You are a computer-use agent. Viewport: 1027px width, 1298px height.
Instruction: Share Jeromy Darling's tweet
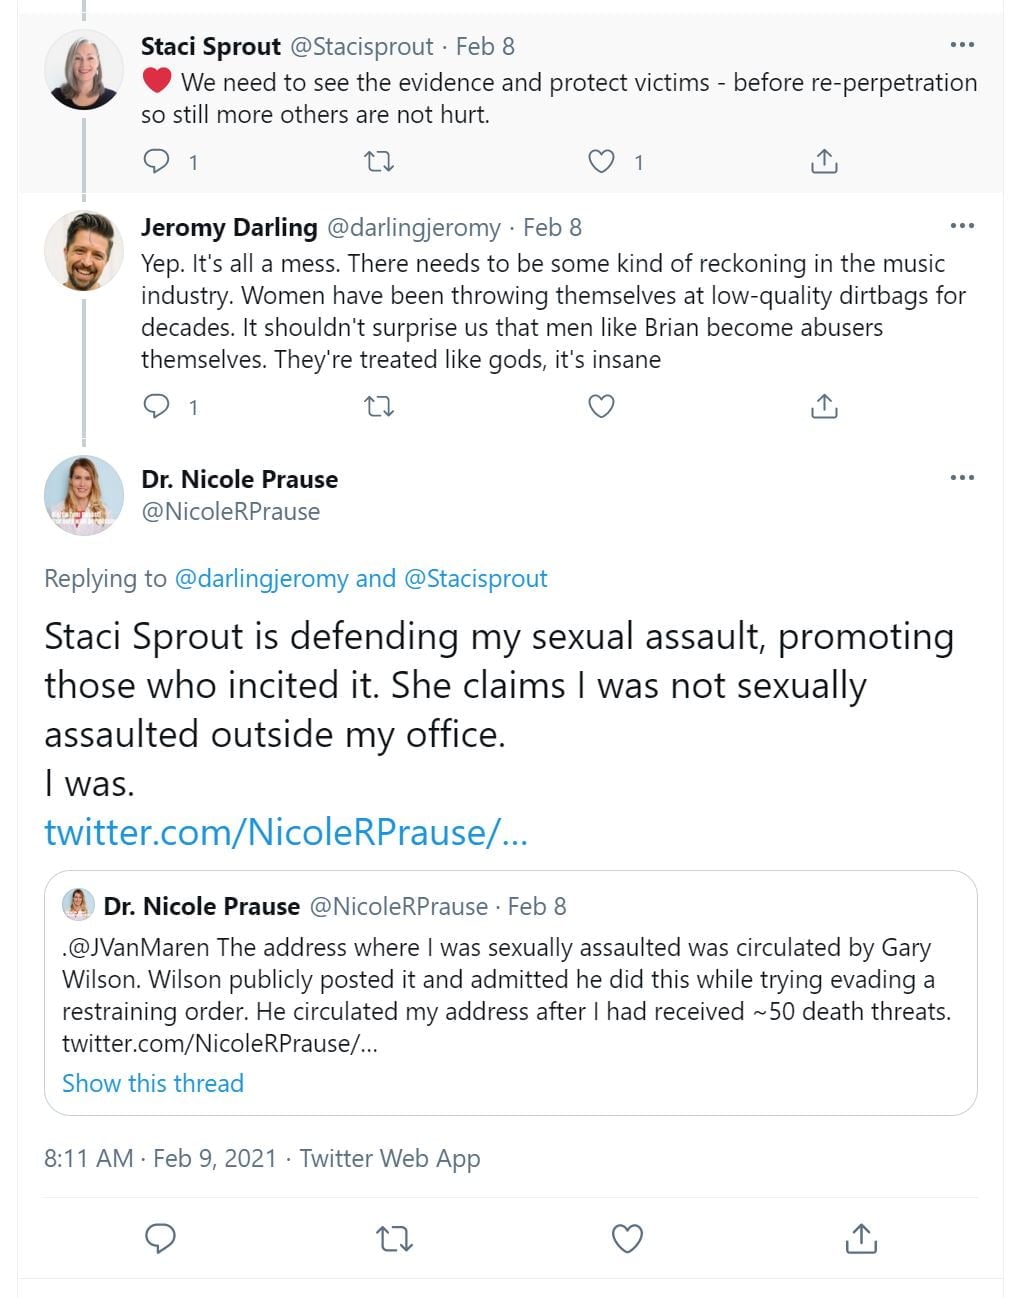[x=824, y=406]
